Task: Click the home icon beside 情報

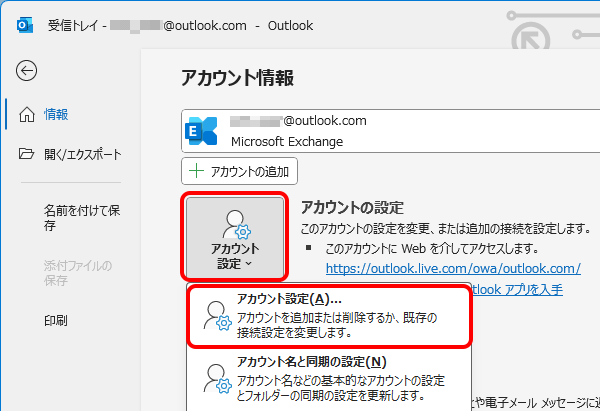Action: pyautogui.click(x=27, y=114)
